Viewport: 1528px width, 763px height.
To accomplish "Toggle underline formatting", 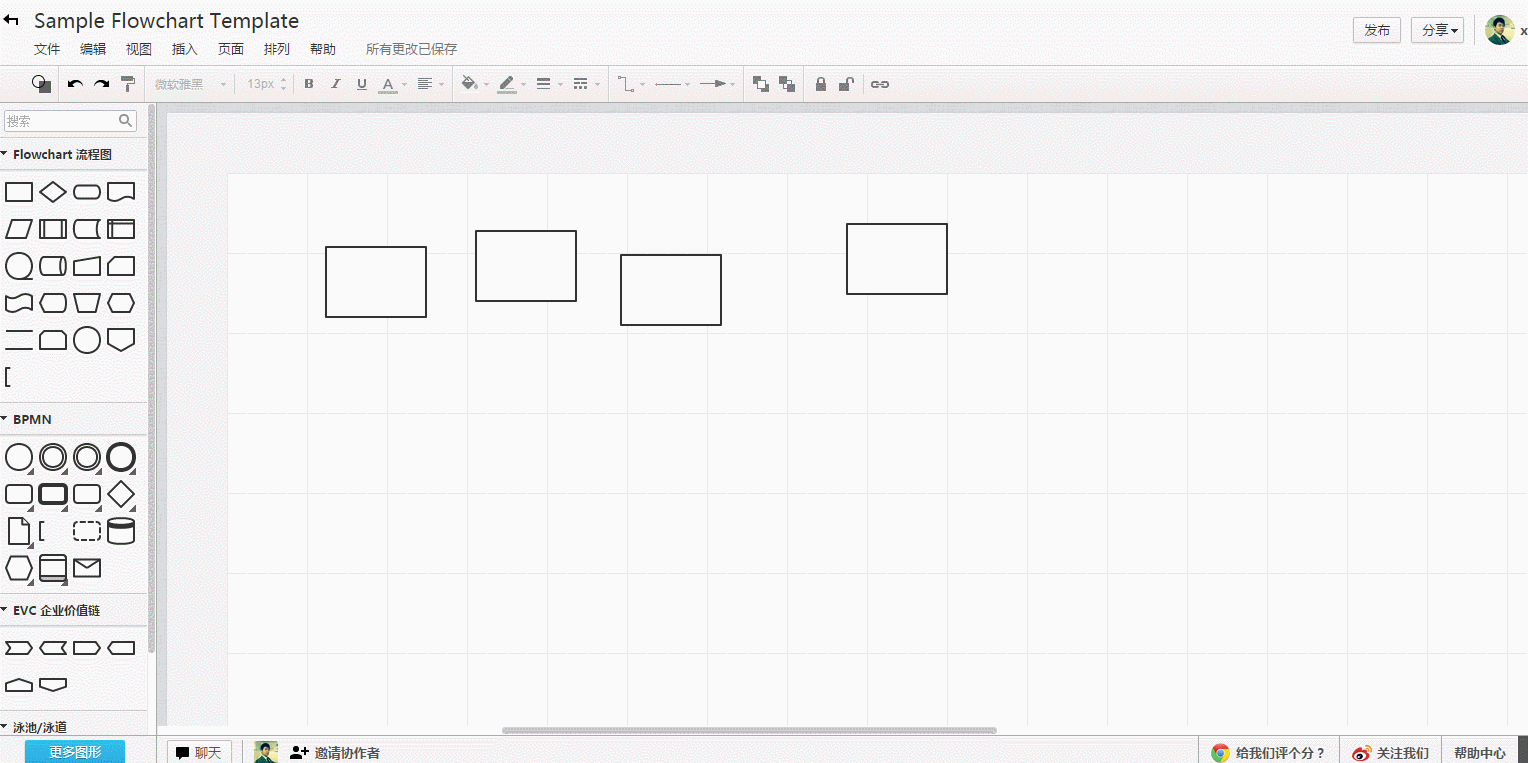I will click(x=362, y=84).
